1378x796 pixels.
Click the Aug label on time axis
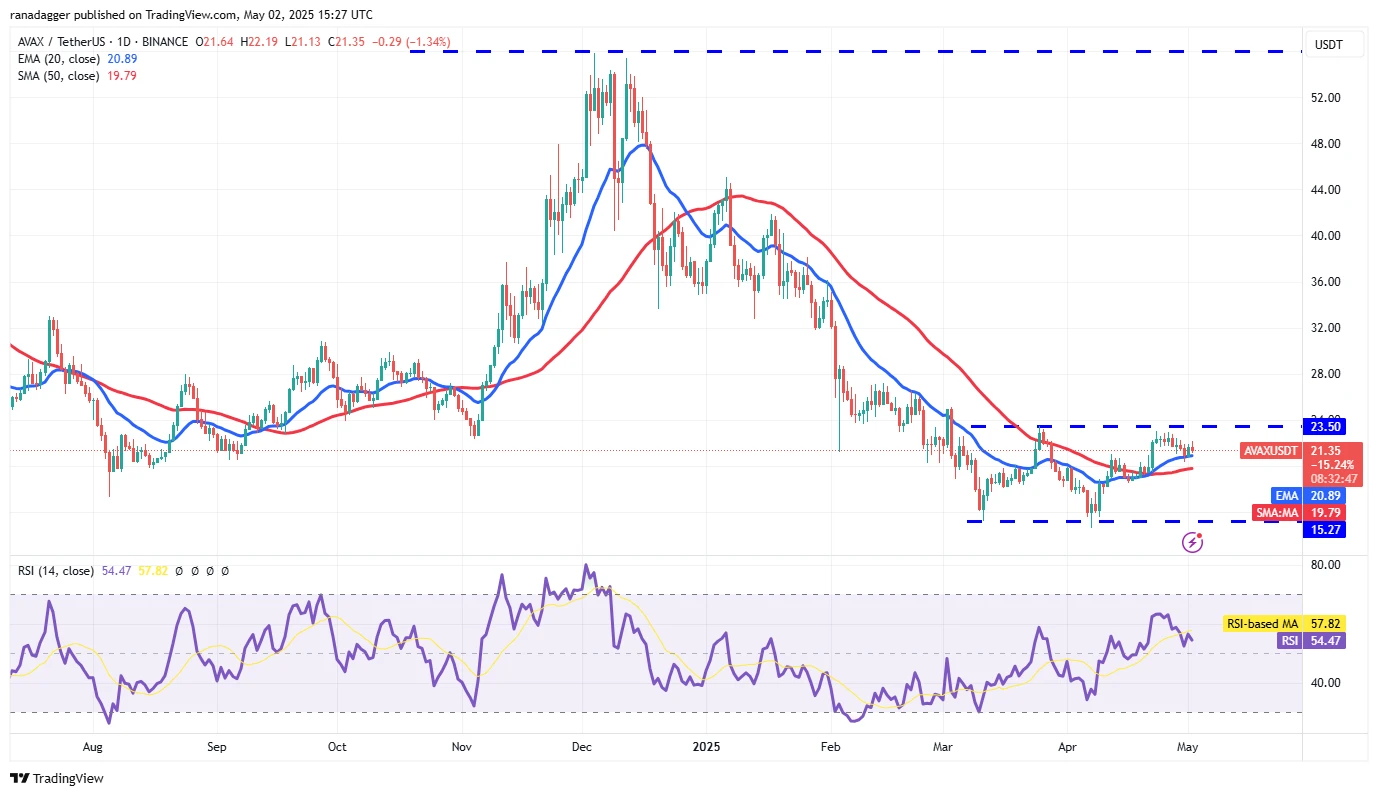click(93, 747)
